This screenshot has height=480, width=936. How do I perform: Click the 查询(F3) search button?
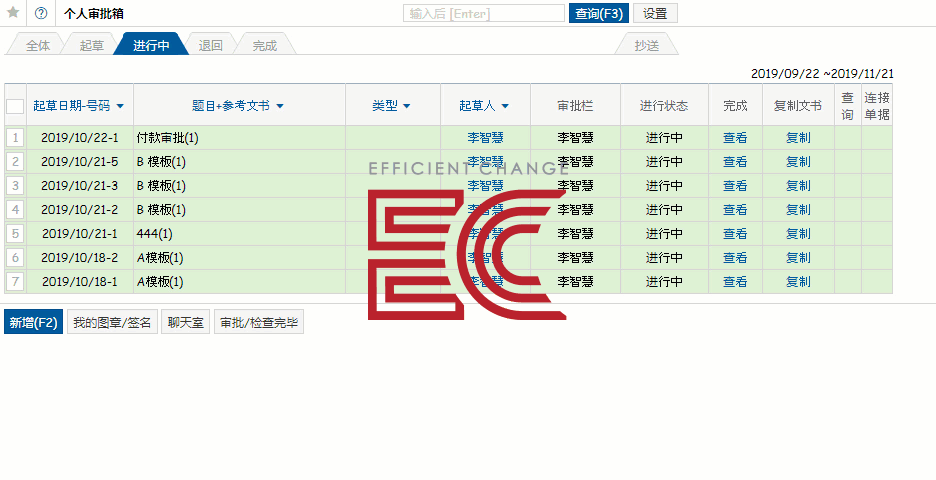click(x=599, y=13)
